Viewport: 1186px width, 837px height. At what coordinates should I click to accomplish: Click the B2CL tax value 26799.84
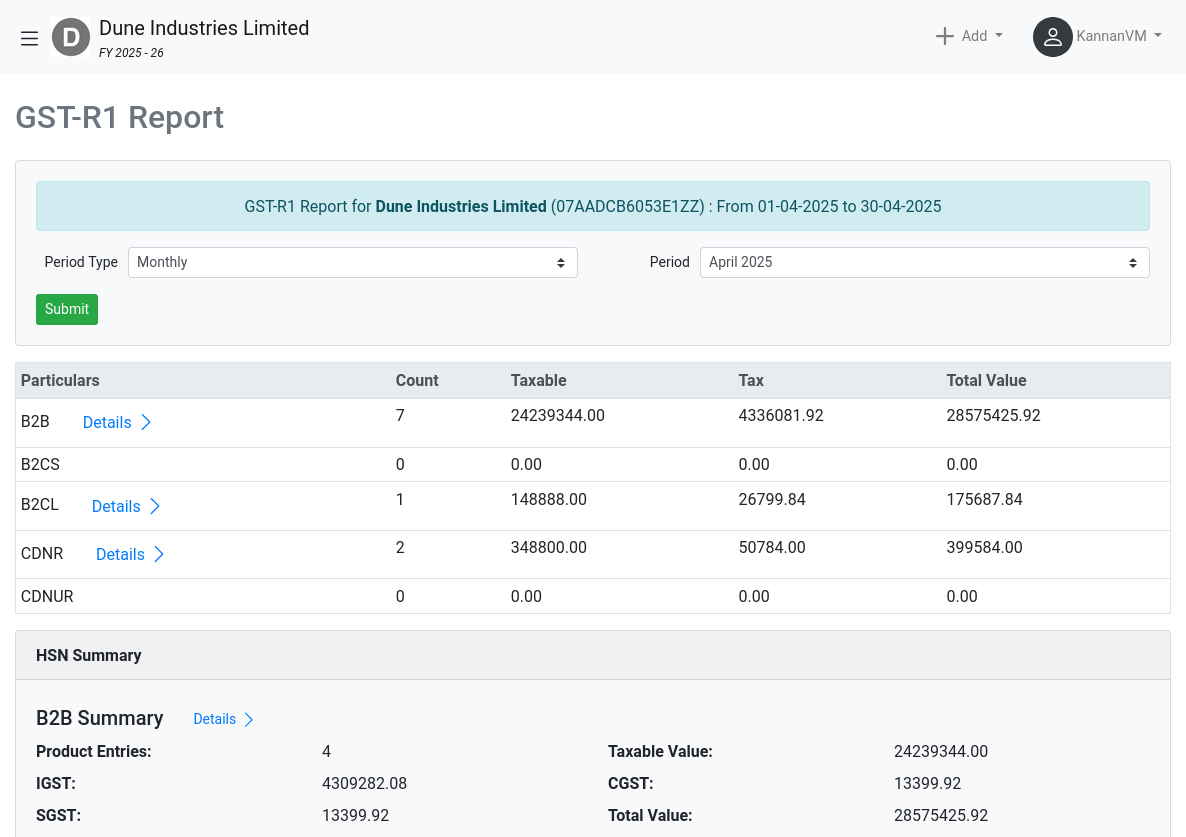coord(772,500)
